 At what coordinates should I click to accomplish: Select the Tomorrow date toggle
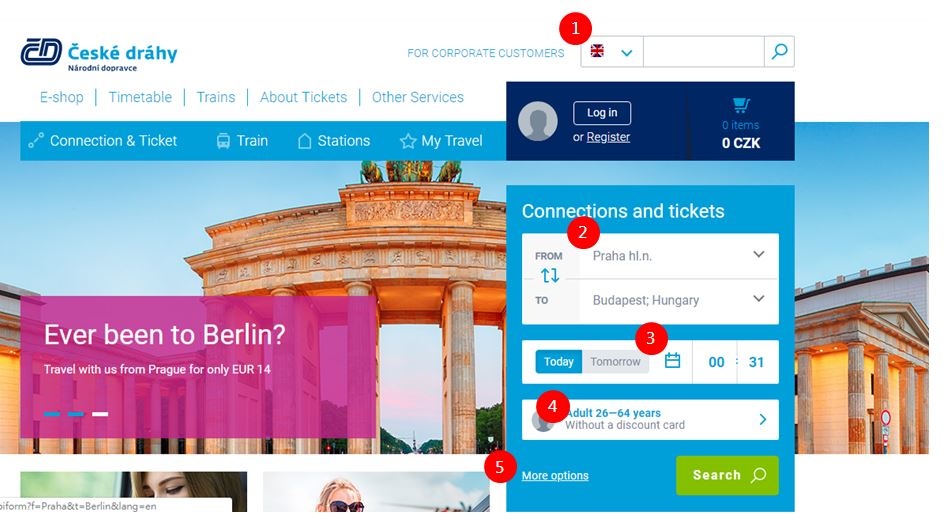pyautogui.click(x=615, y=362)
